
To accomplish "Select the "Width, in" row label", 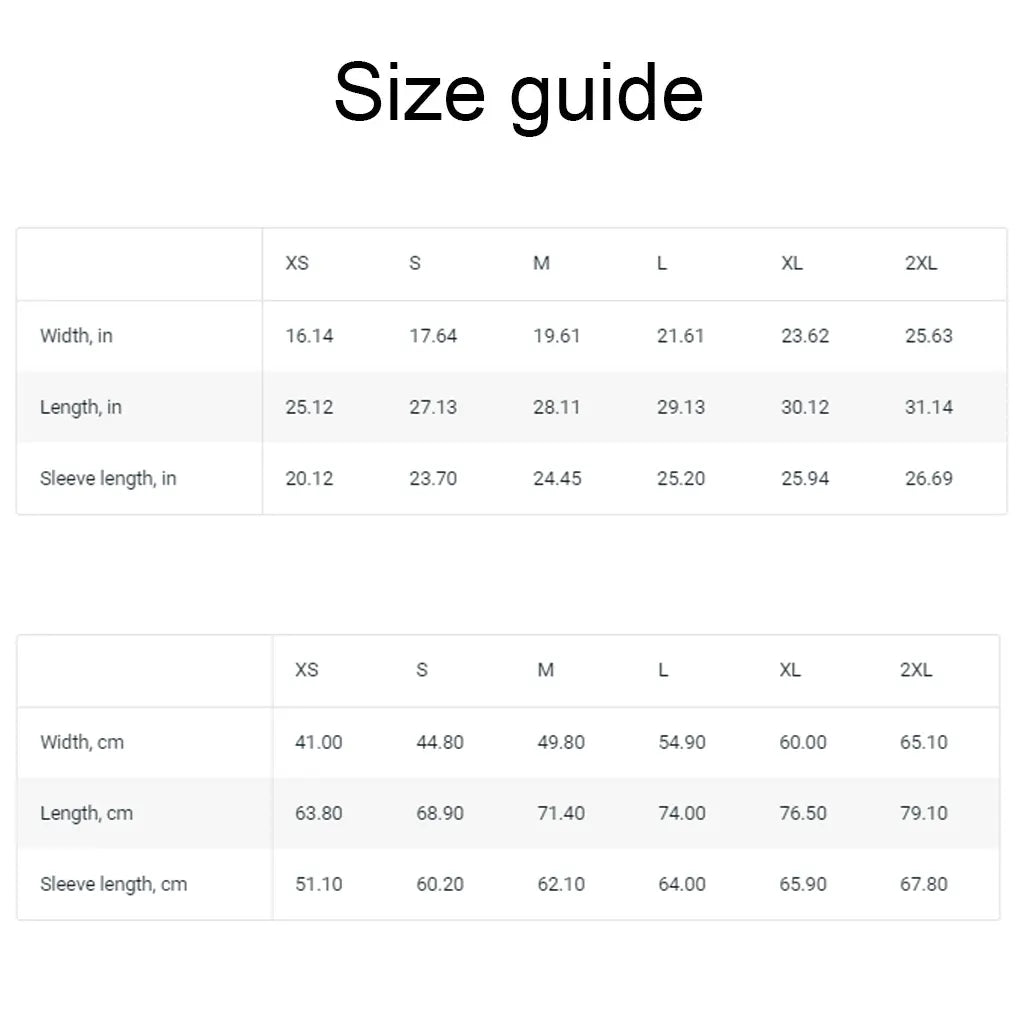I will point(76,336).
